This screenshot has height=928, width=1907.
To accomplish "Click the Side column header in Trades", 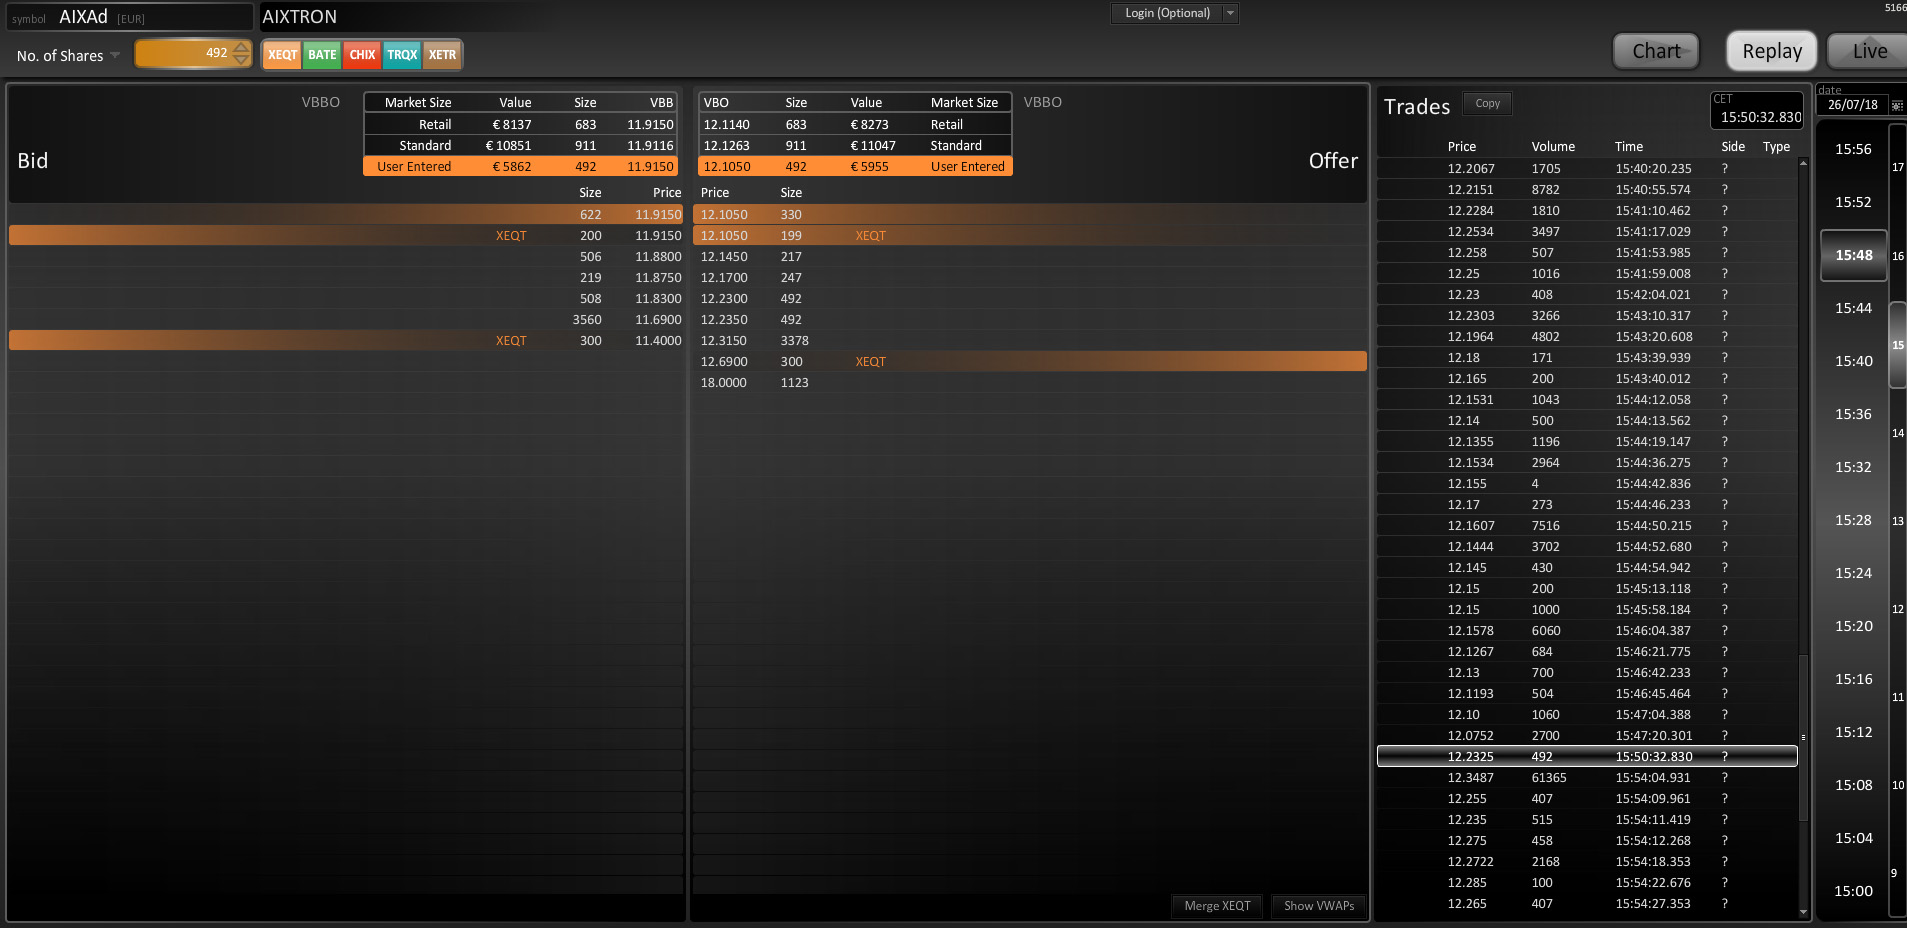I will (x=1733, y=147).
